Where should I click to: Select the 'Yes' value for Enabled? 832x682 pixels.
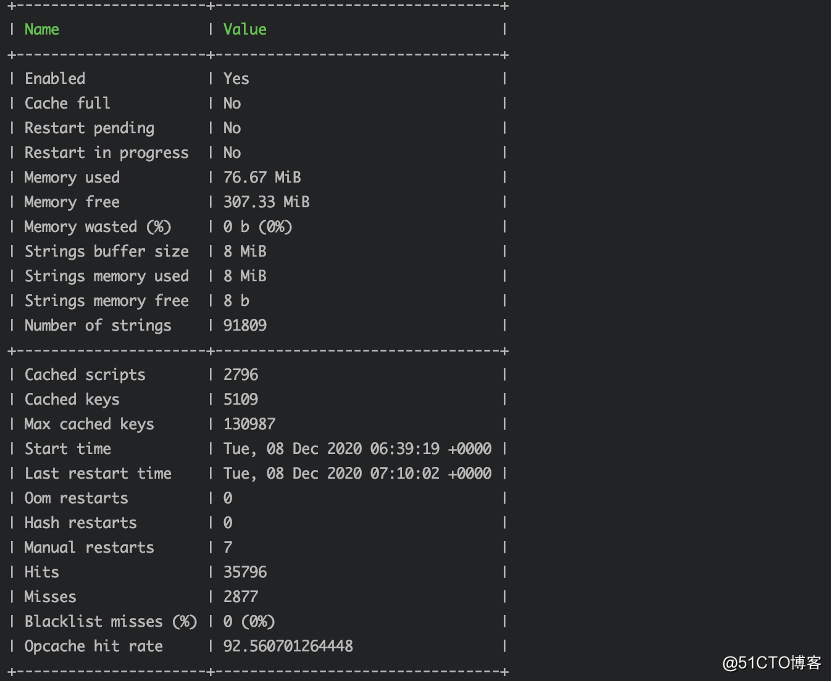(236, 79)
